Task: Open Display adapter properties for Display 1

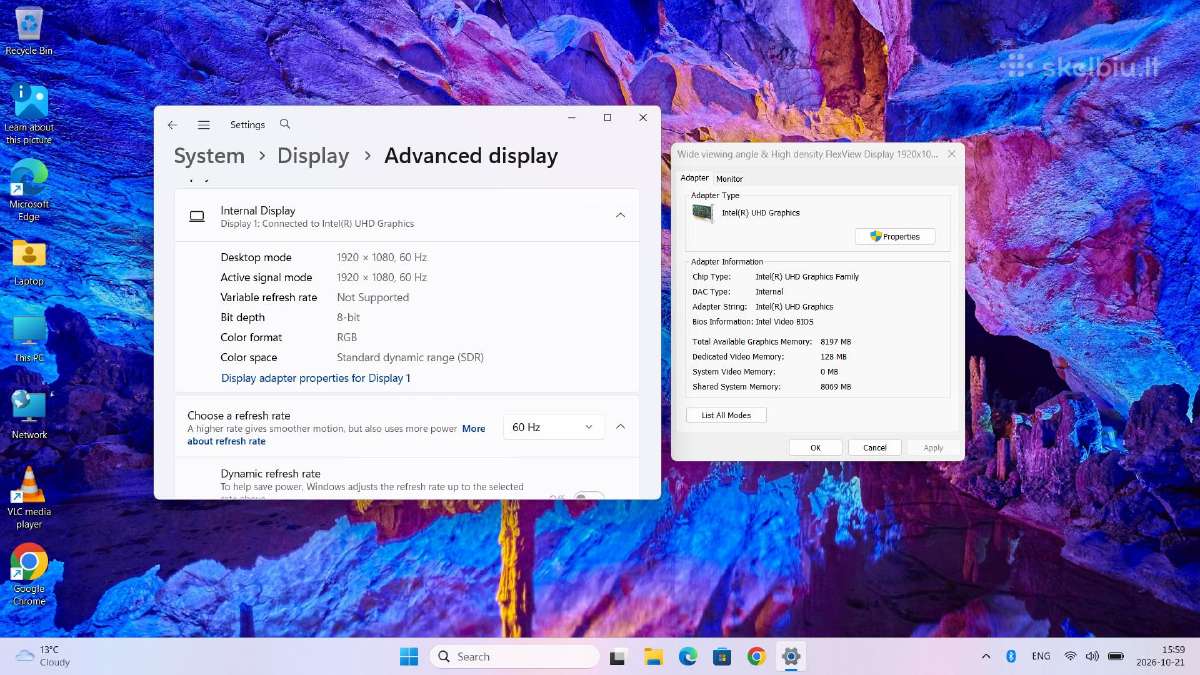Action: tap(315, 378)
